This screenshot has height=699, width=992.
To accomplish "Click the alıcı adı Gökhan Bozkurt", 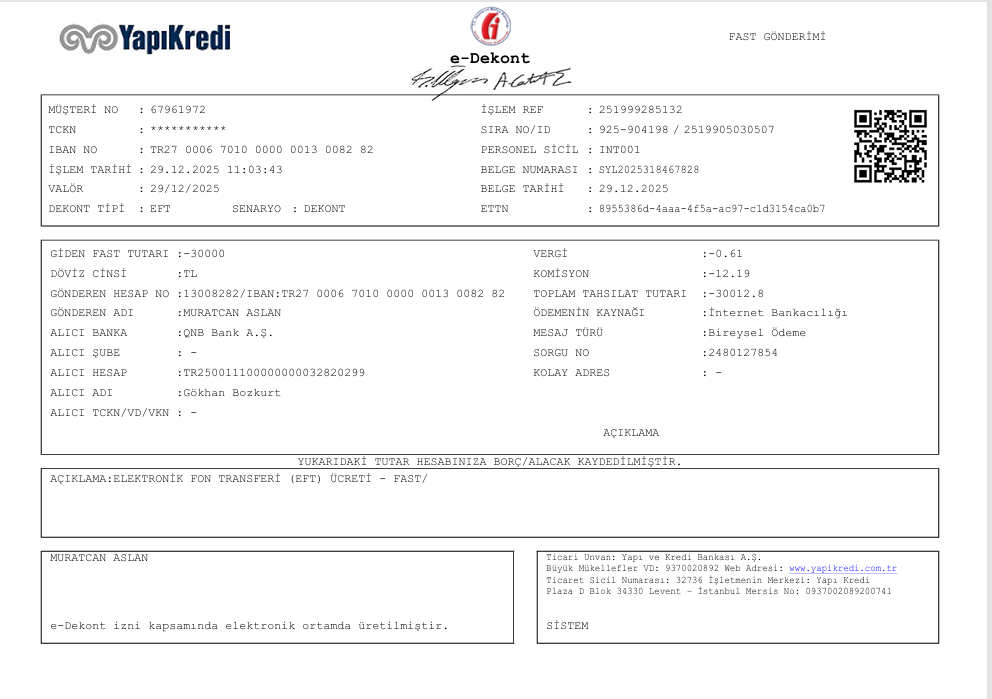I will click(x=232, y=393).
